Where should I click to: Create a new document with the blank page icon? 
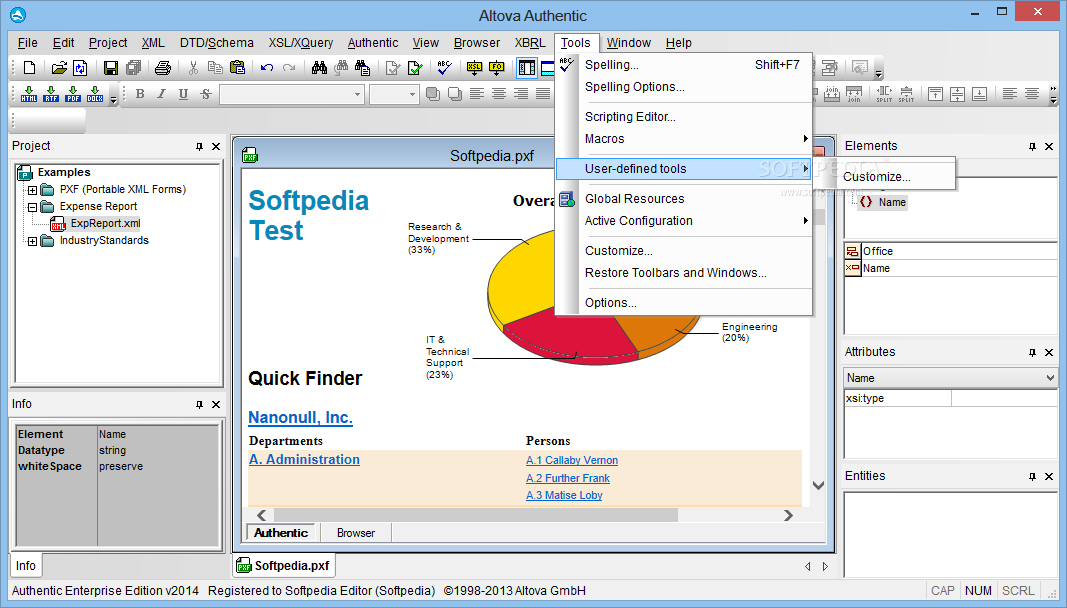tap(29, 67)
